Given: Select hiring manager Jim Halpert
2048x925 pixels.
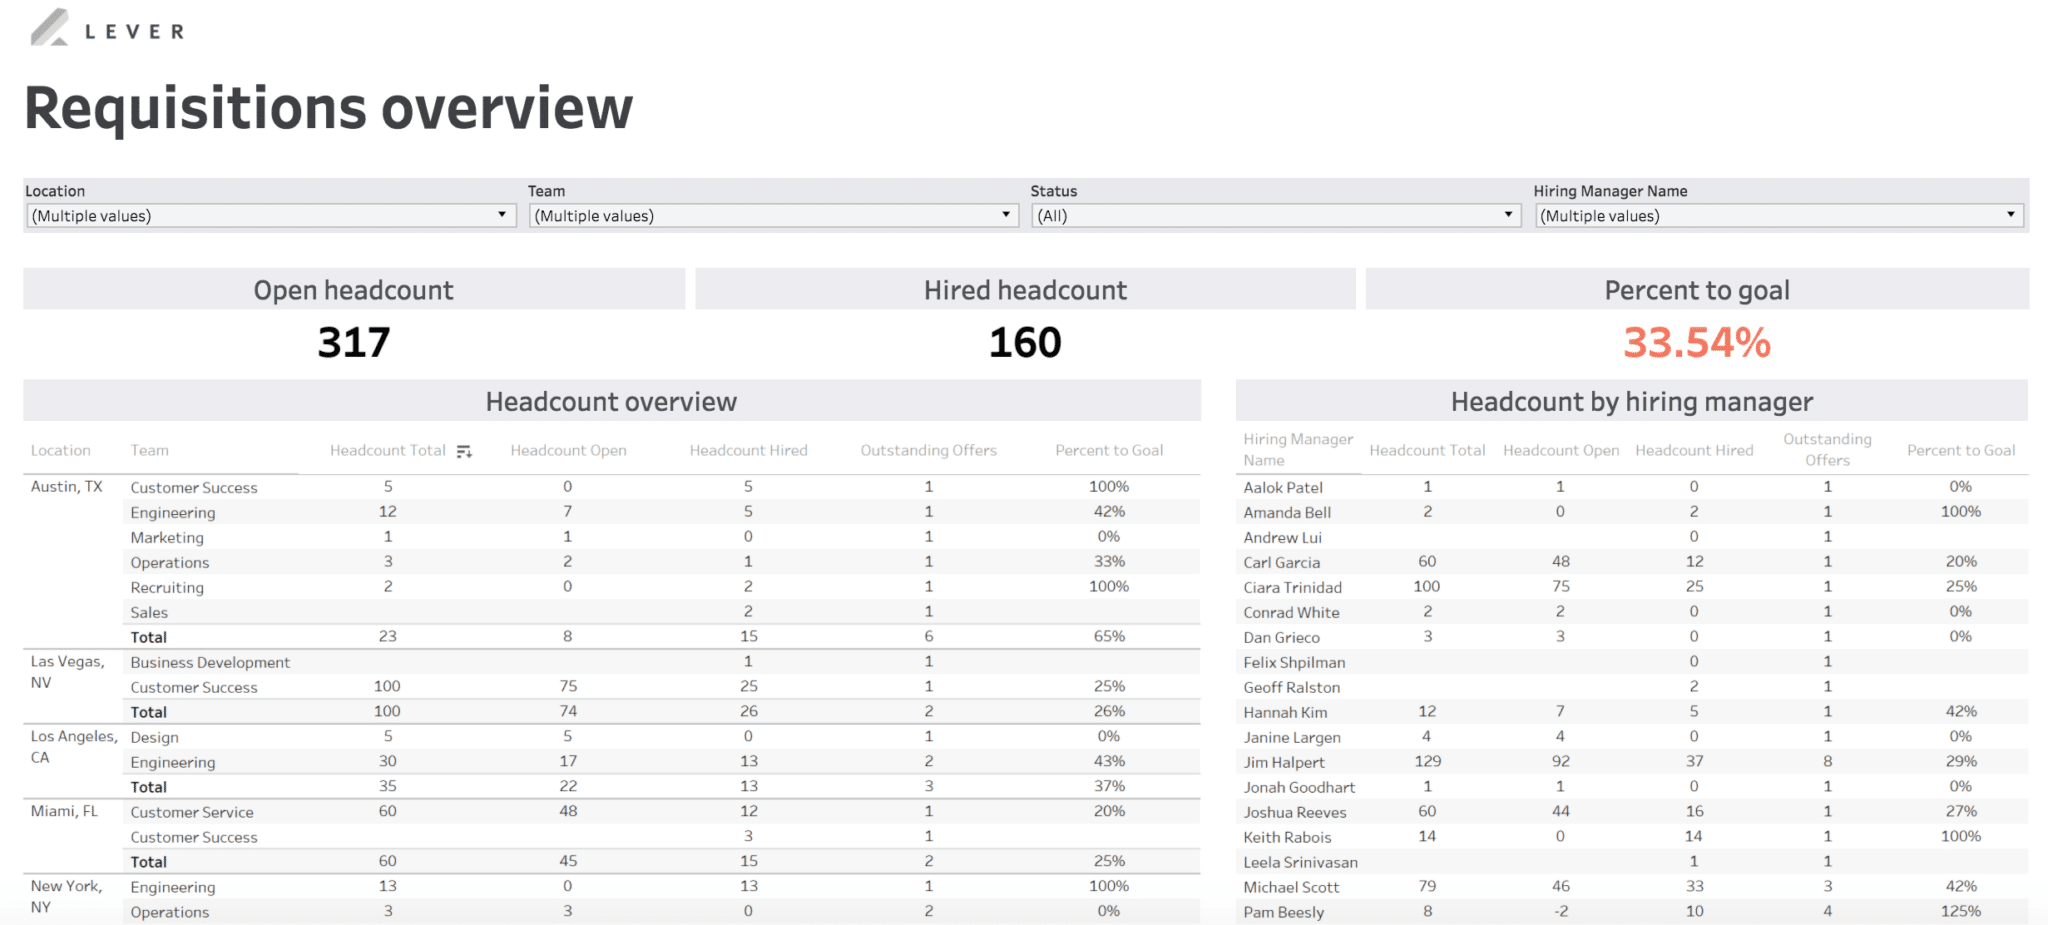Looking at the screenshot, I should (x=1283, y=762).
